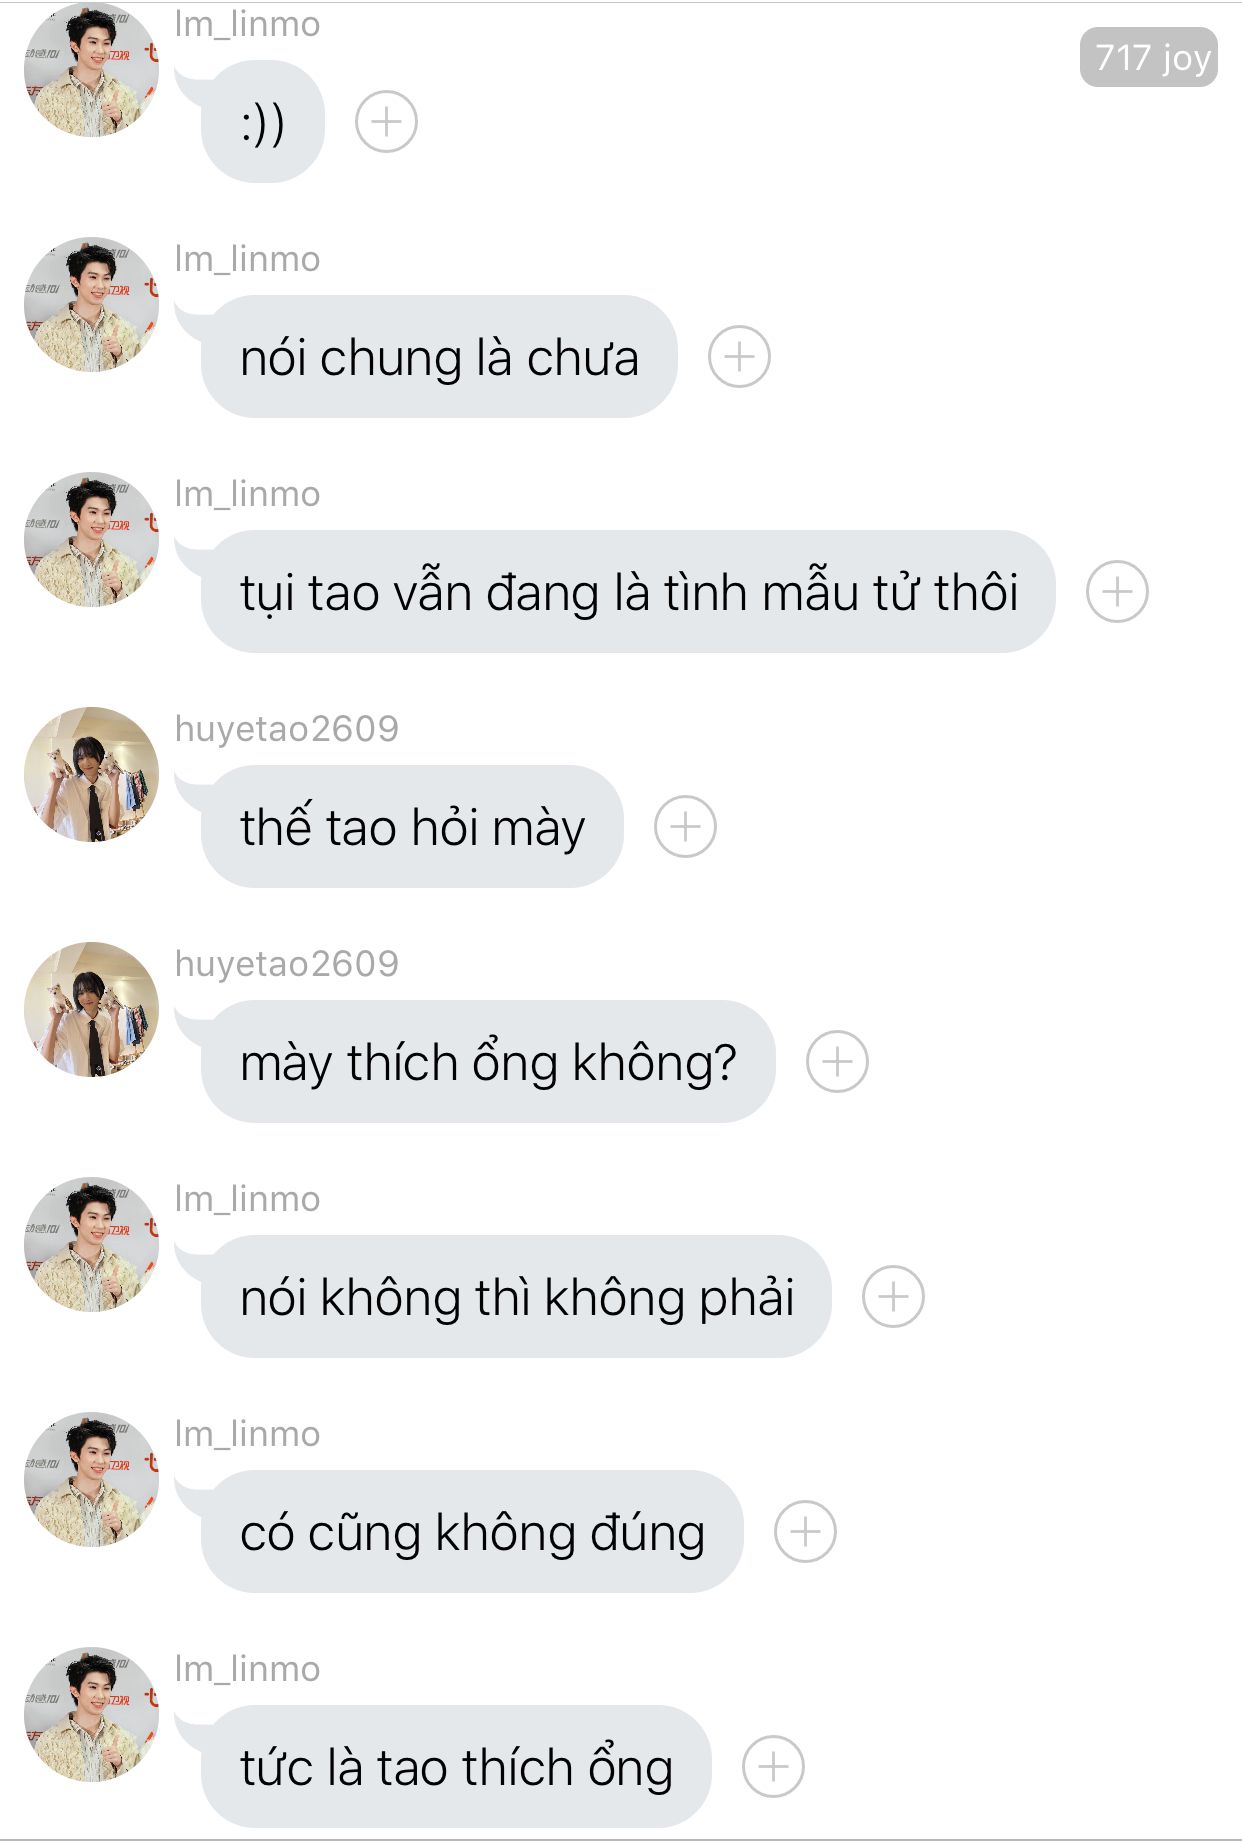Tap username huyetao2609 above "mày thích ổng không?"

click(286, 964)
